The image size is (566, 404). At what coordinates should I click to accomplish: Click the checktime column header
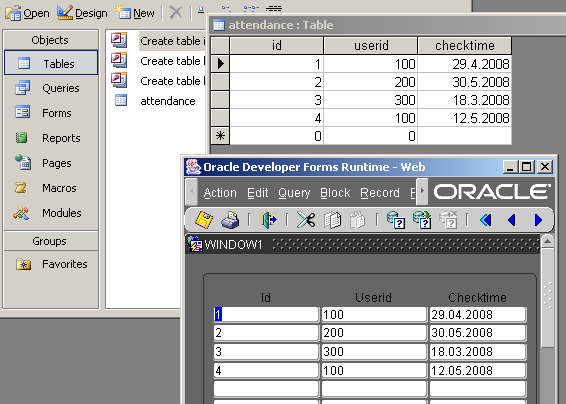465,45
